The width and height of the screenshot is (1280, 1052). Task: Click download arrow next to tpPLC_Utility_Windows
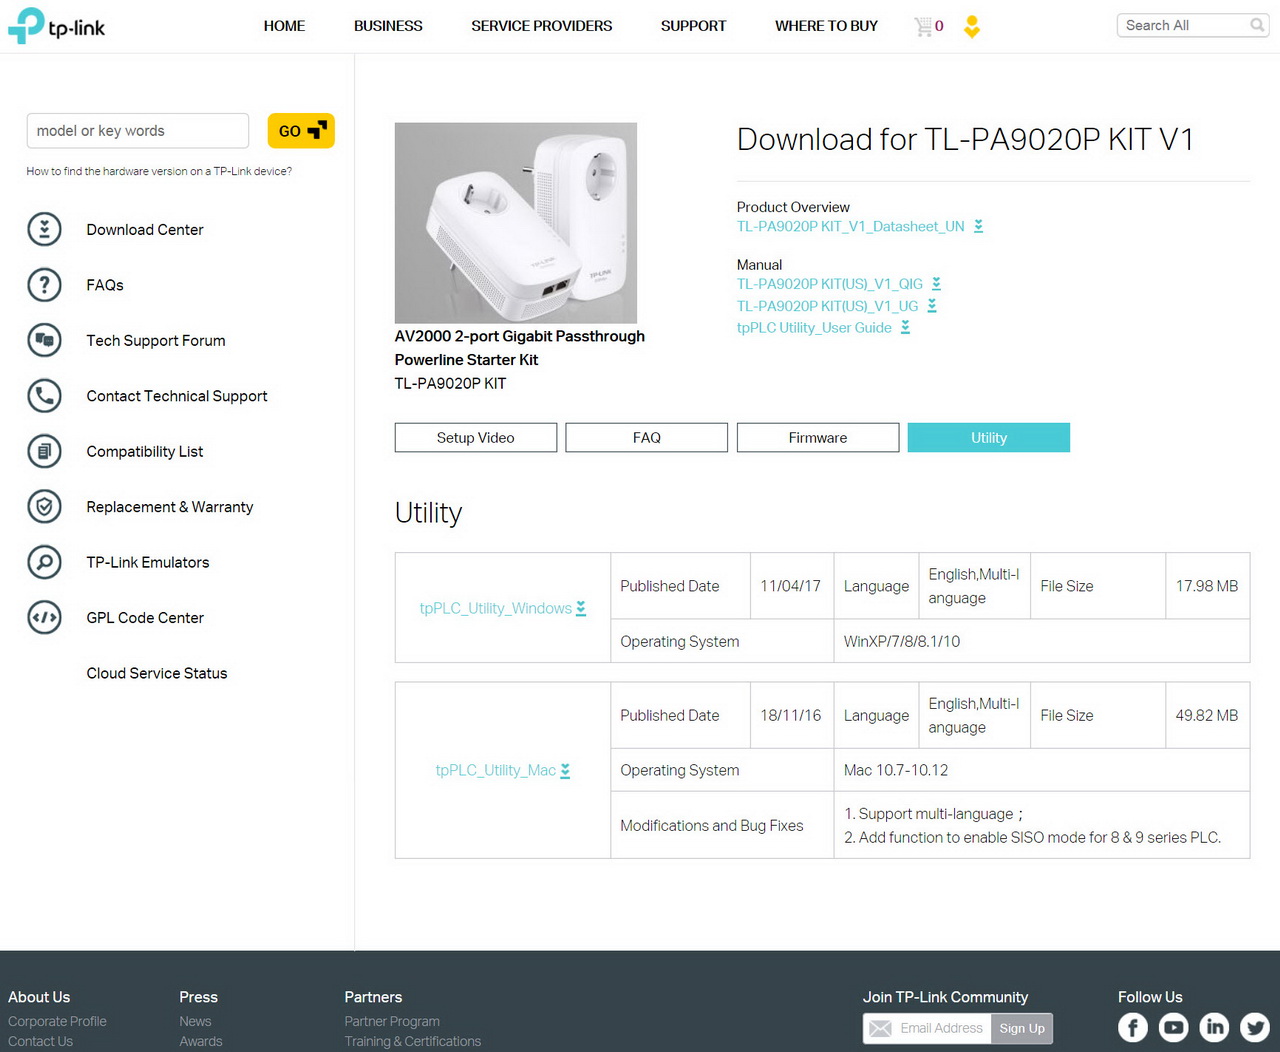coord(581,608)
